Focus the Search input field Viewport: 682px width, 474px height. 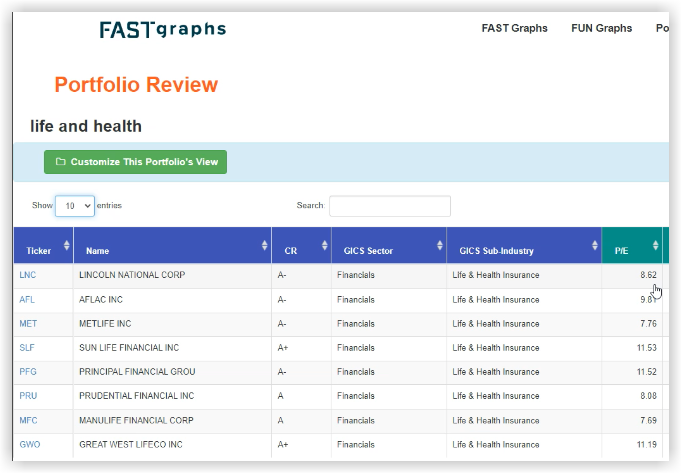pyautogui.click(x=390, y=206)
